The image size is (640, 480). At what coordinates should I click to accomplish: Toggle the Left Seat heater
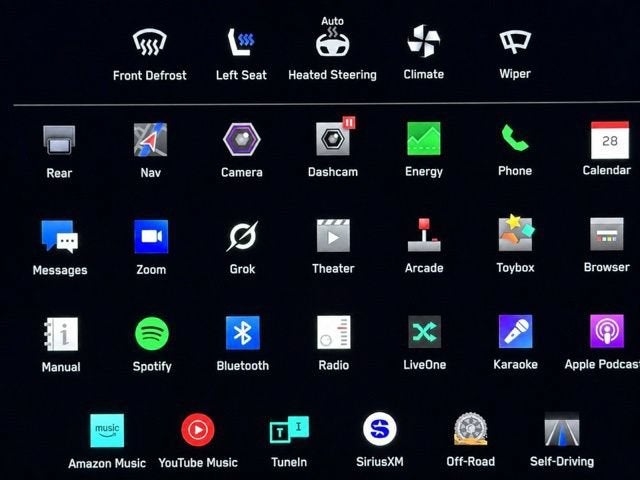(241, 42)
